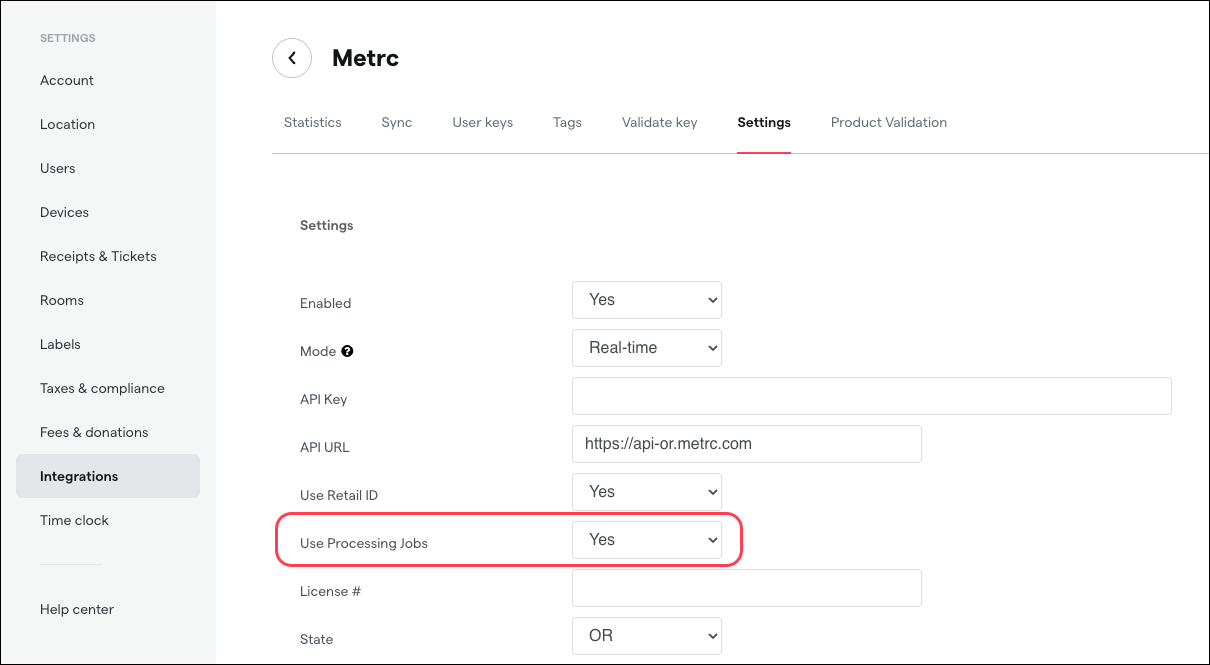Click the Enabled label
Screen dimensions: 1210x665
pos(326,303)
